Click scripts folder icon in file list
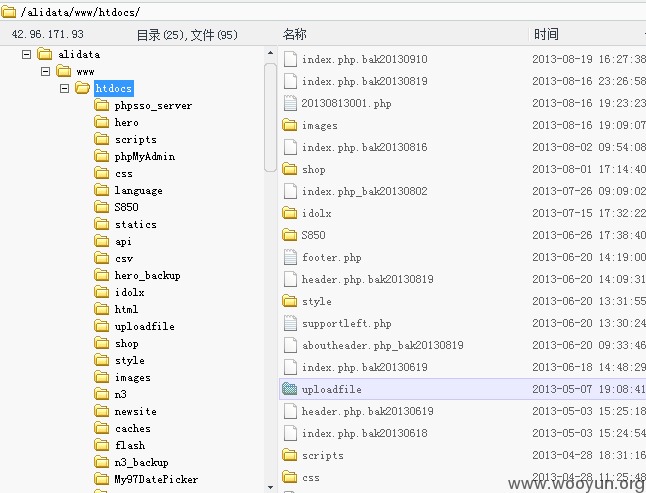The image size is (646, 493). [x=290, y=455]
